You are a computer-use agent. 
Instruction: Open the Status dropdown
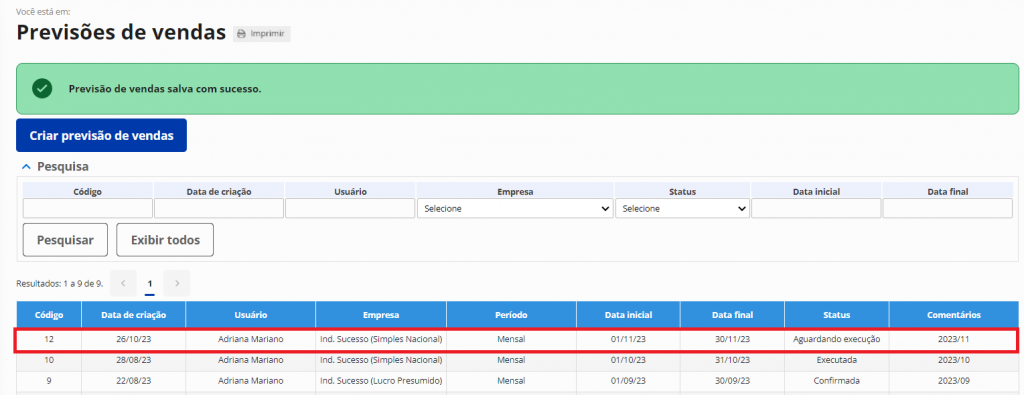(682, 208)
